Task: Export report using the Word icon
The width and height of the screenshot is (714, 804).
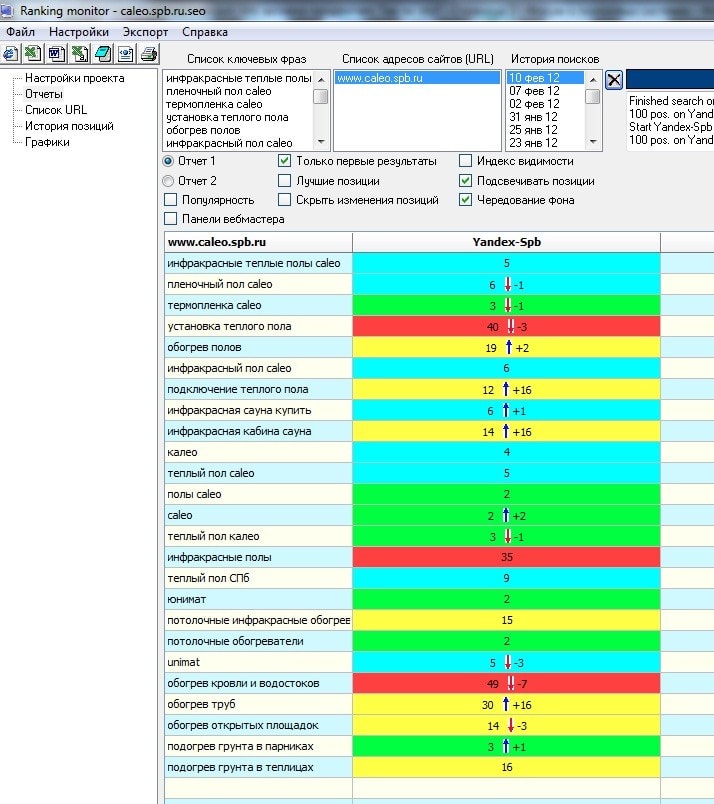Action: (x=56, y=53)
